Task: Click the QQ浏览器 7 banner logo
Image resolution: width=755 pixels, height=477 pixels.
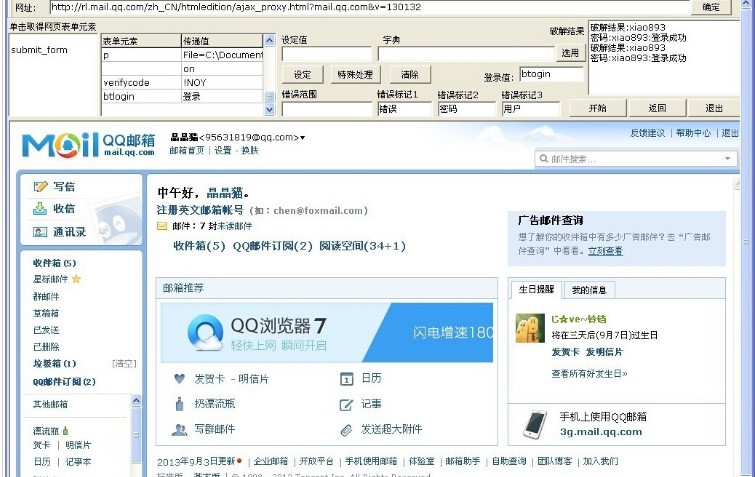Action: tap(205, 333)
